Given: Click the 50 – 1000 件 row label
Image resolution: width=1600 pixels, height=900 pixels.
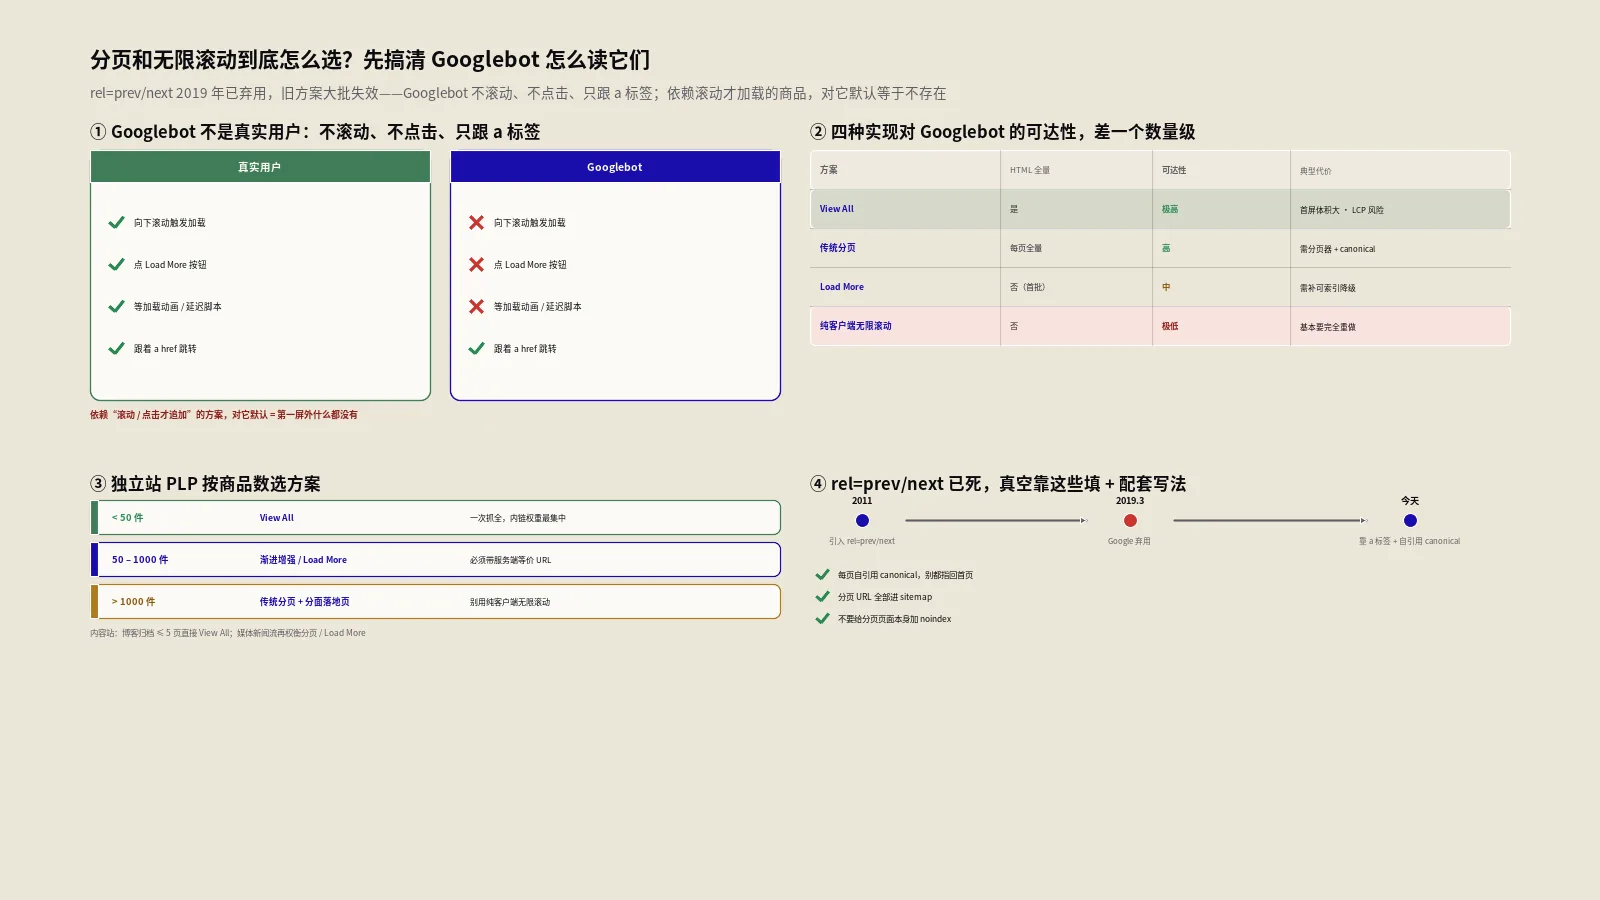Looking at the screenshot, I should pos(140,560).
